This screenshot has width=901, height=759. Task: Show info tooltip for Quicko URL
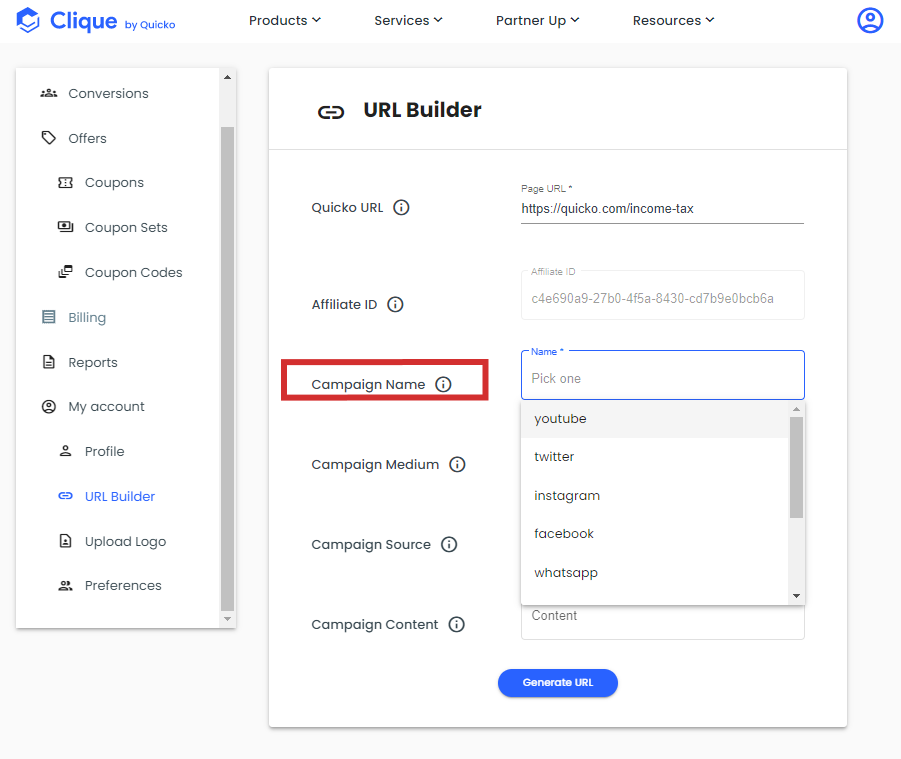tap(401, 207)
